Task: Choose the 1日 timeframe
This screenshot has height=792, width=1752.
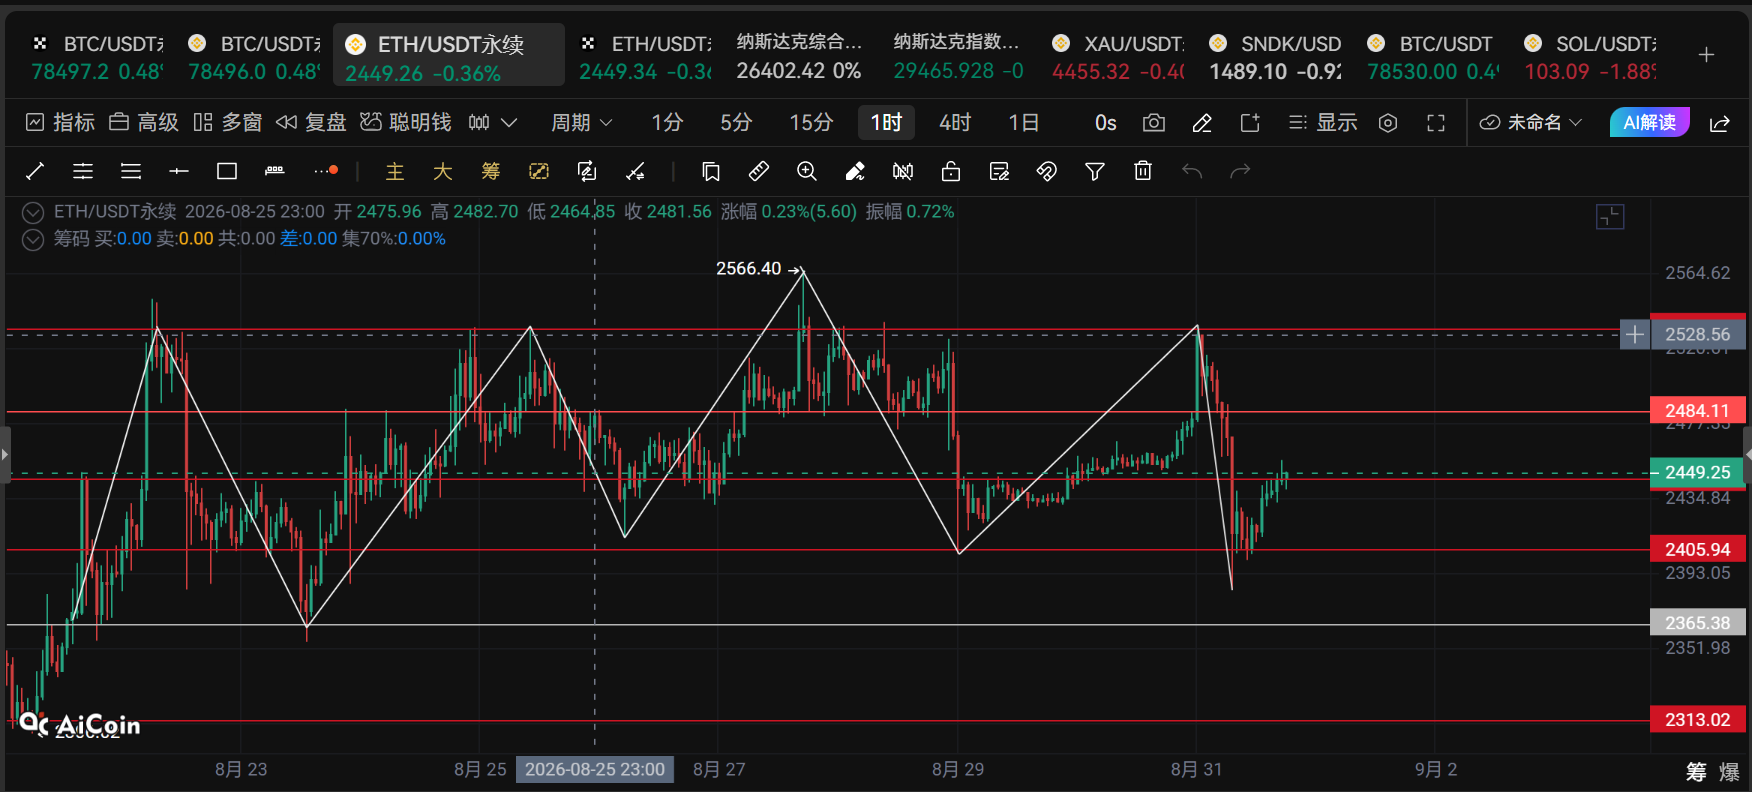Action: [x=1024, y=123]
